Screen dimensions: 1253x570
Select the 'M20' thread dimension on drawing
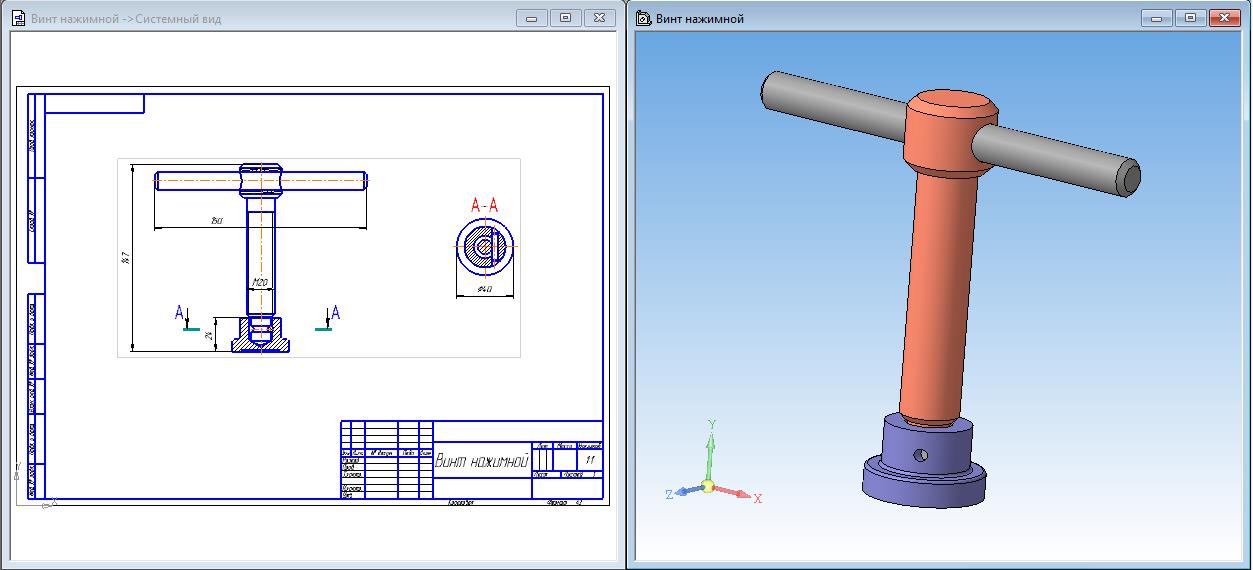pos(260,282)
